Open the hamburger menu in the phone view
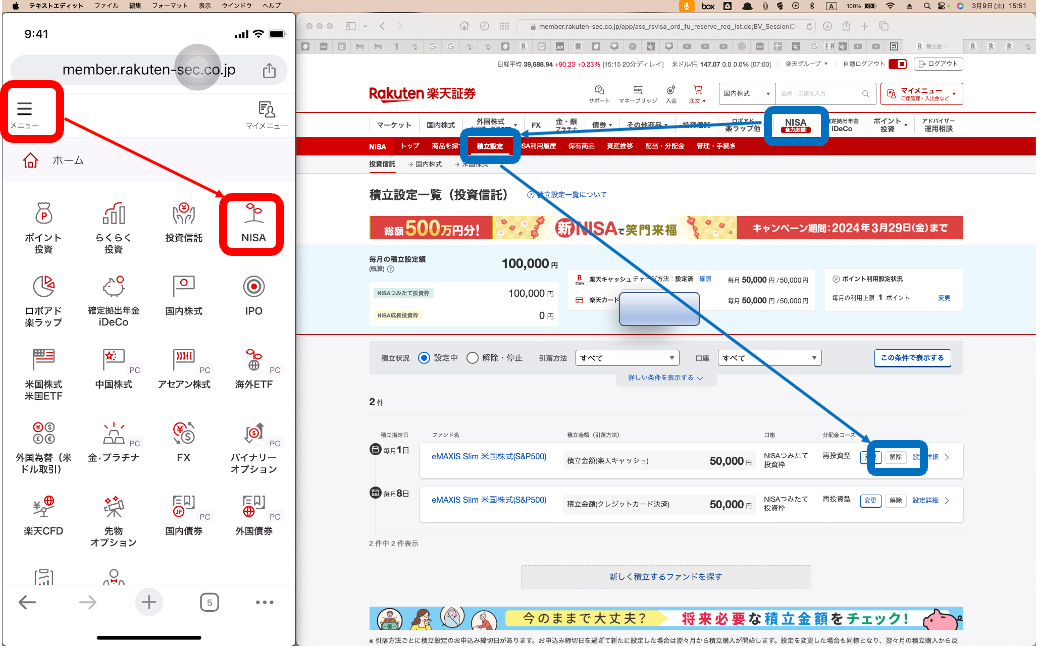This screenshot has width=1042, height=652. pos(25,109)
